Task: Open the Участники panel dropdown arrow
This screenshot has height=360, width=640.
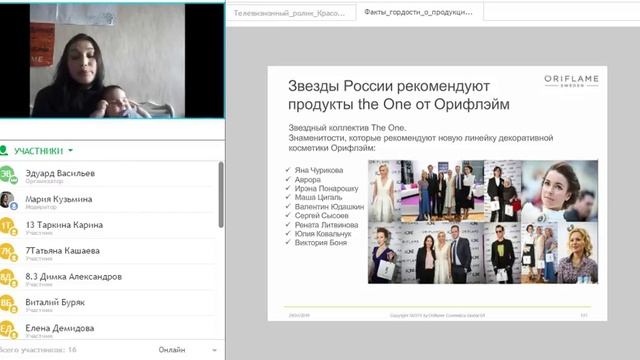Action: pos(71,151)
